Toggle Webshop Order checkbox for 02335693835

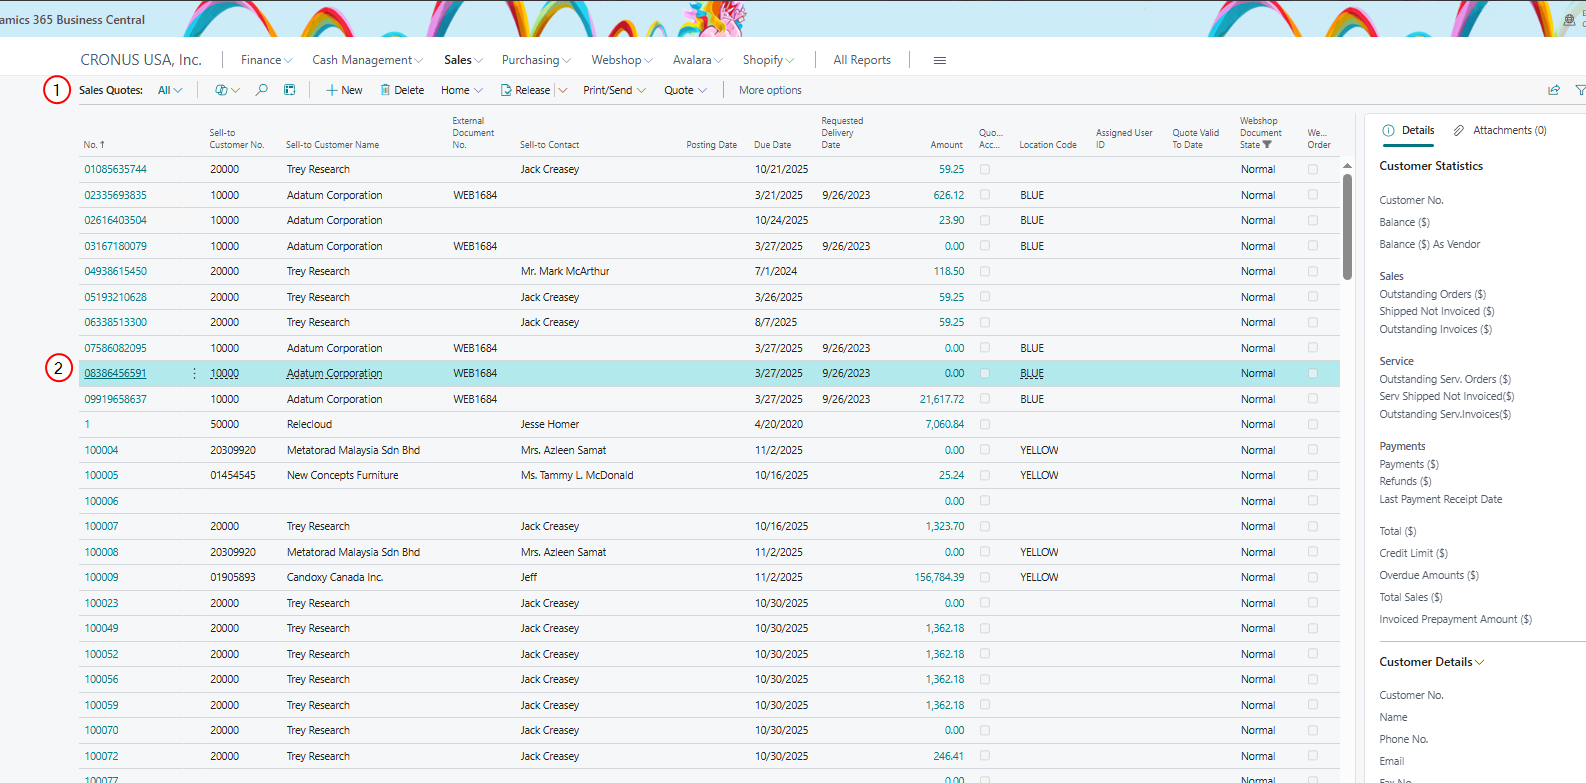tap(1313, 195)
